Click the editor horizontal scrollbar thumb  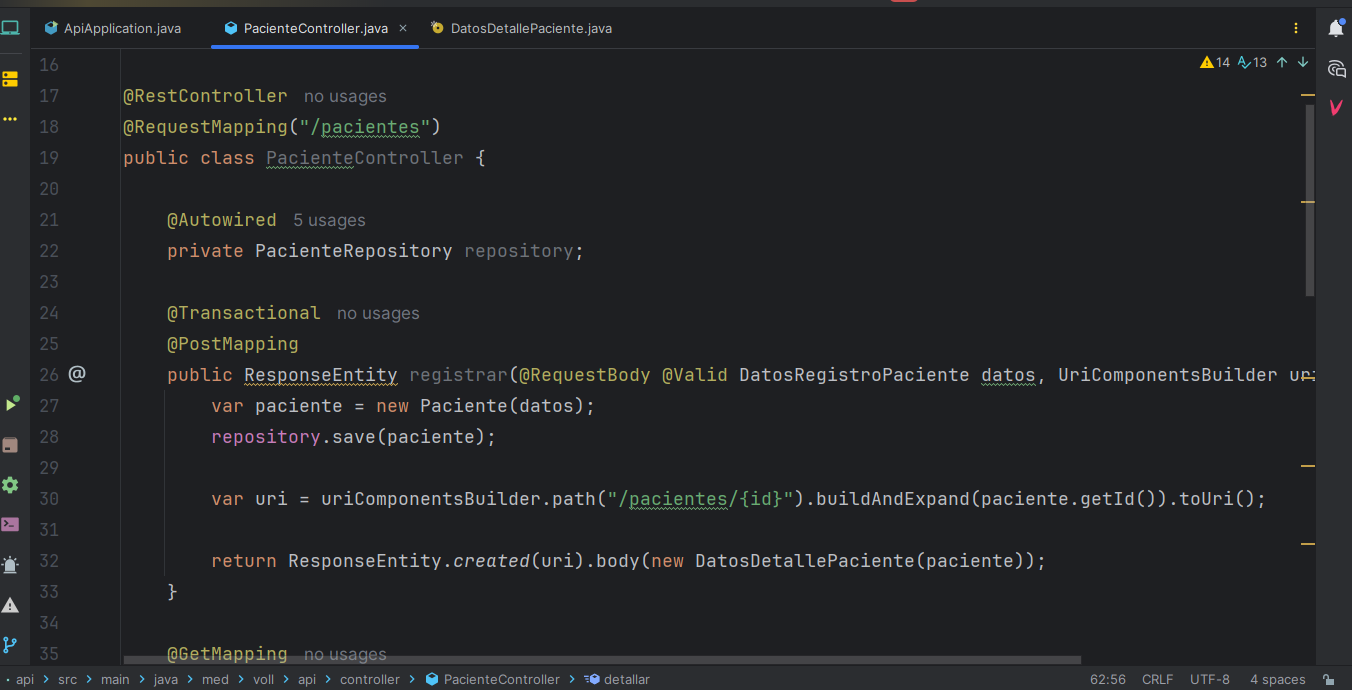pyautogui.click(x=602, y=660)
